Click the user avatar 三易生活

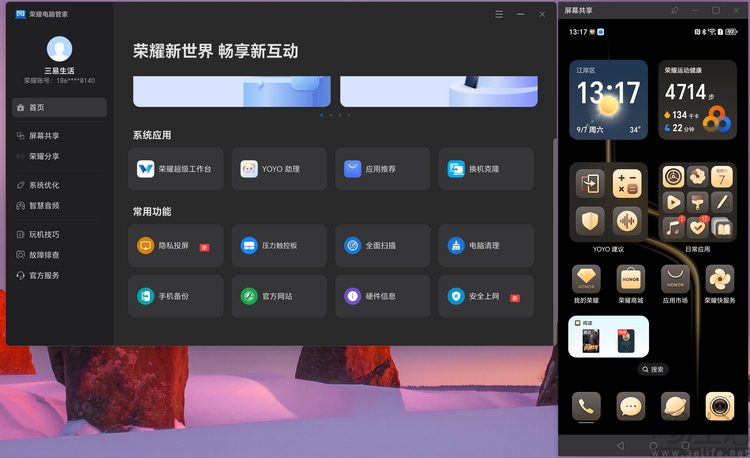(59, 49)
